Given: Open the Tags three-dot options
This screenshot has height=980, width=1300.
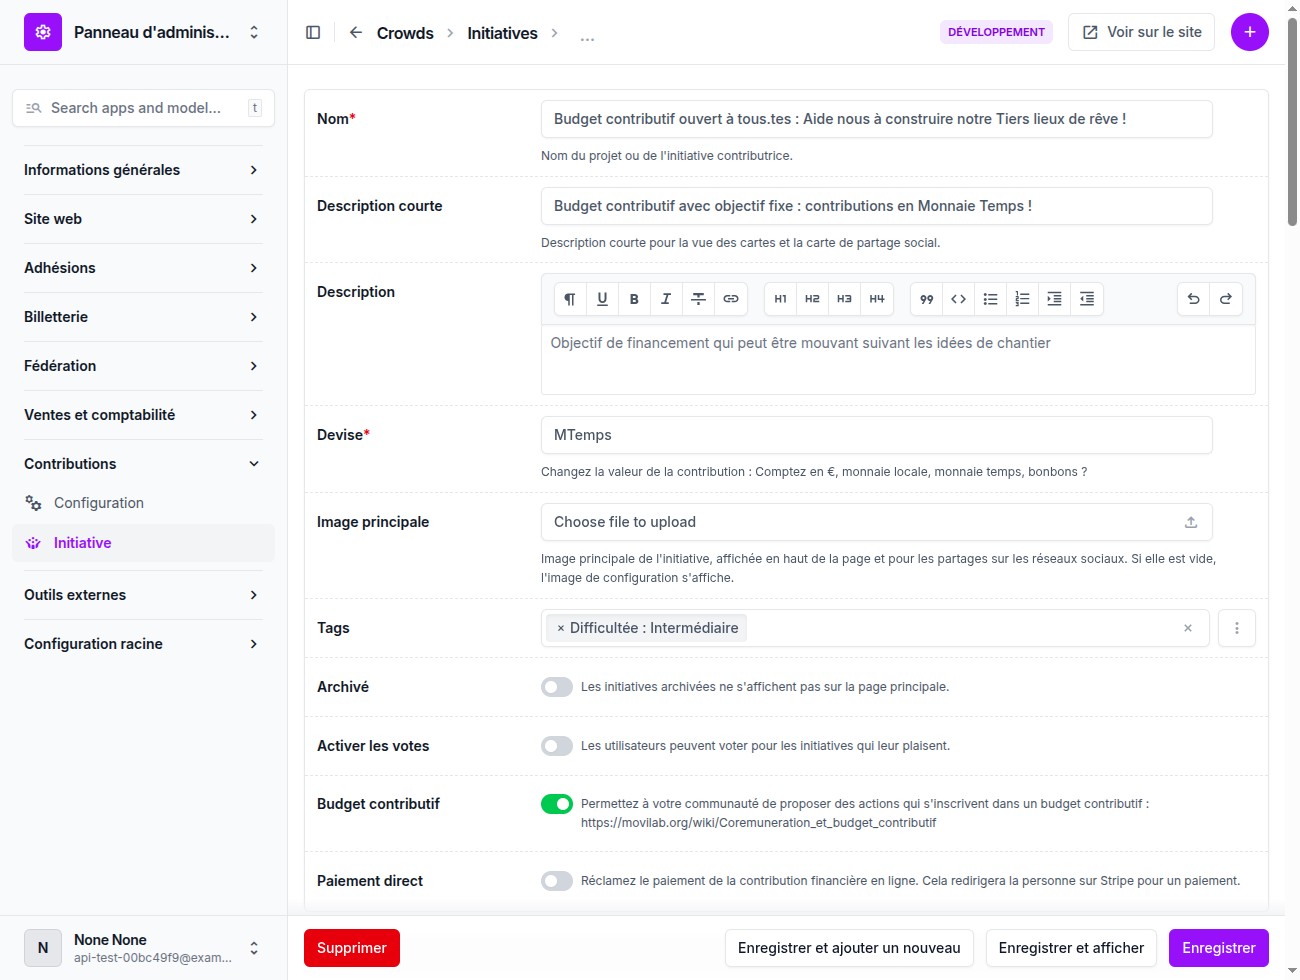Looking at the screenshot, I should [1237, 628].
